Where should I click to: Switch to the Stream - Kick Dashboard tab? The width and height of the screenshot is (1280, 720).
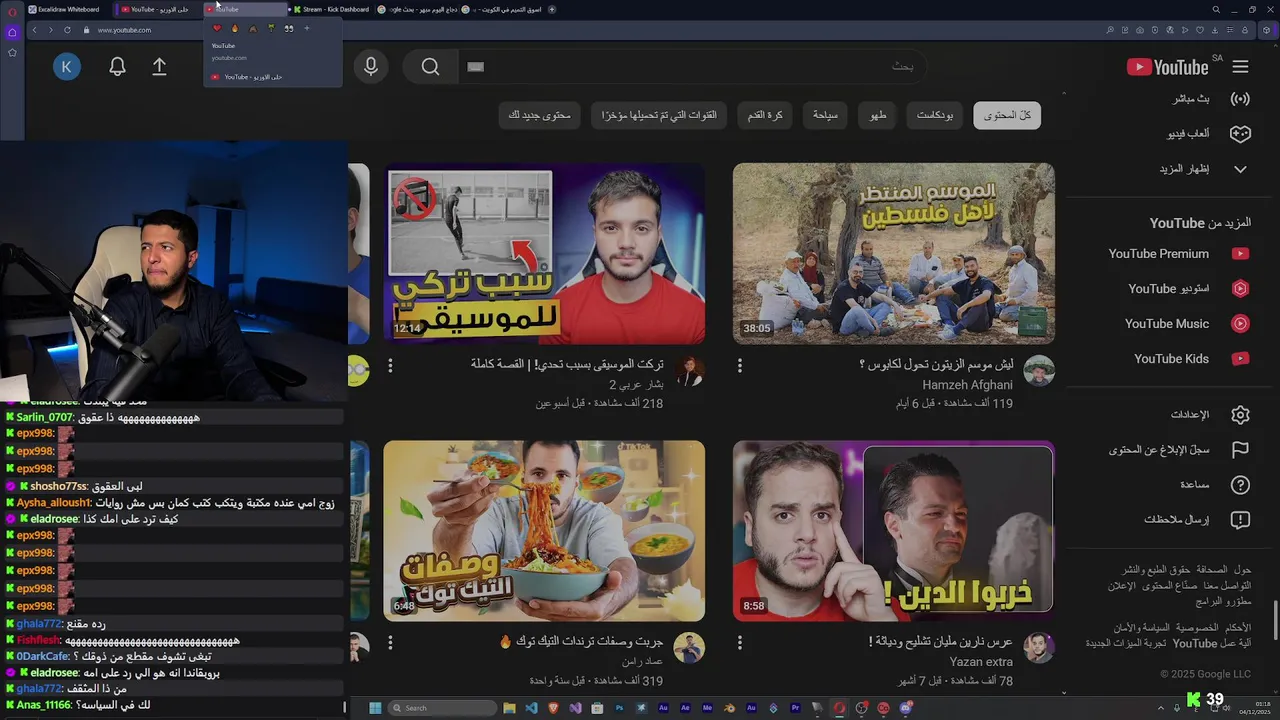[332, 9]
